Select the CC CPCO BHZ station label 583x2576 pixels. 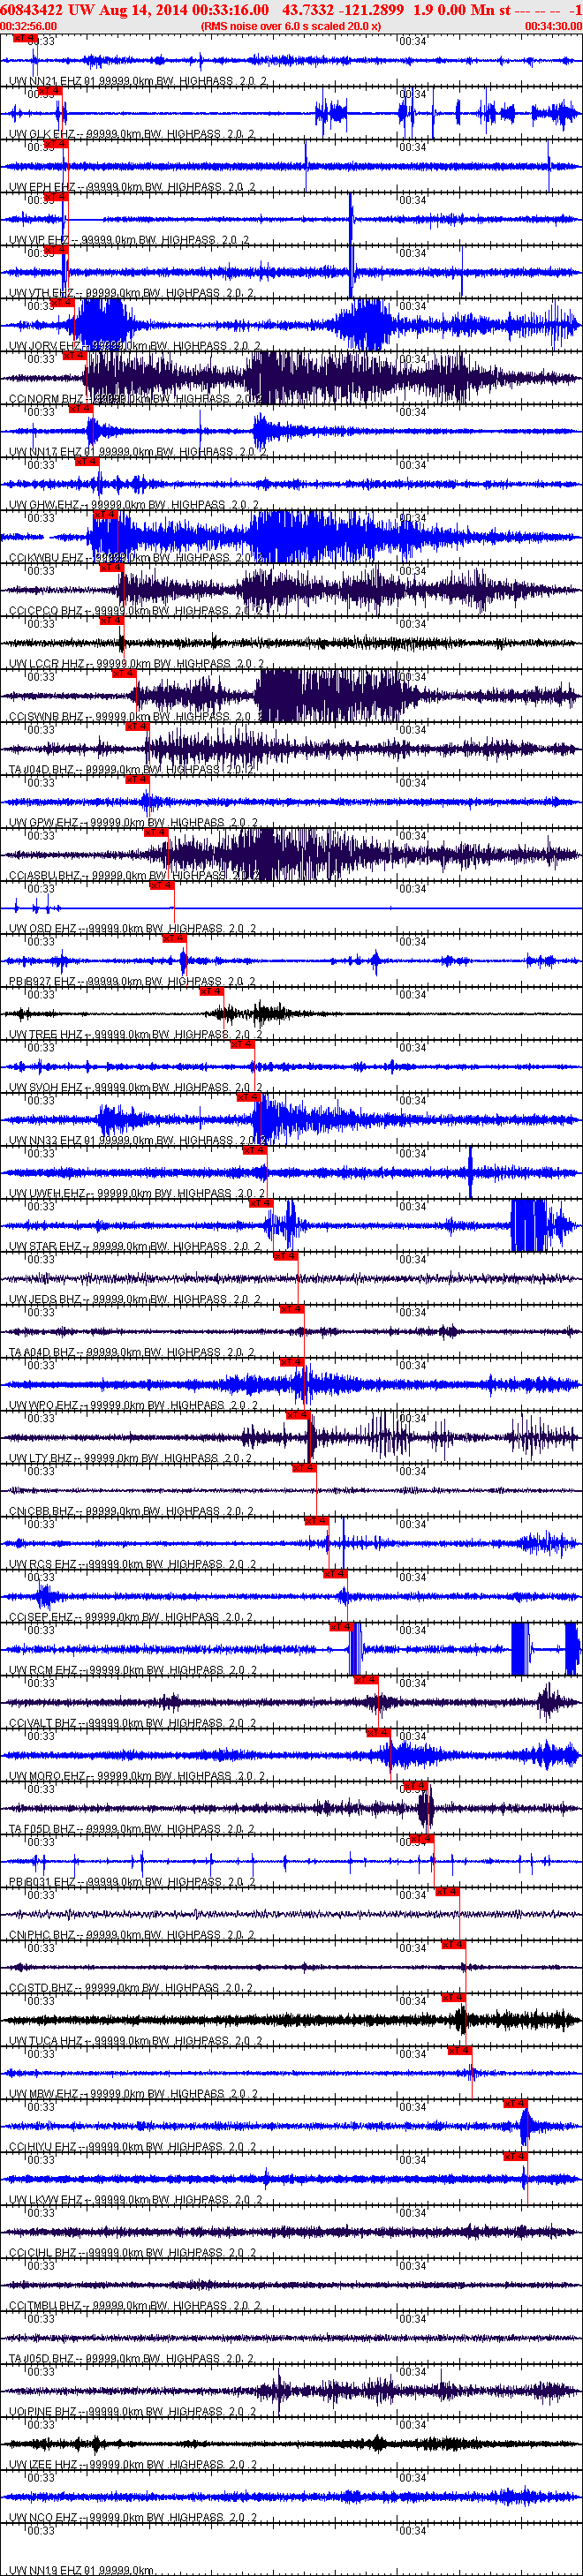pyautogui.click(x=135, y=611)
